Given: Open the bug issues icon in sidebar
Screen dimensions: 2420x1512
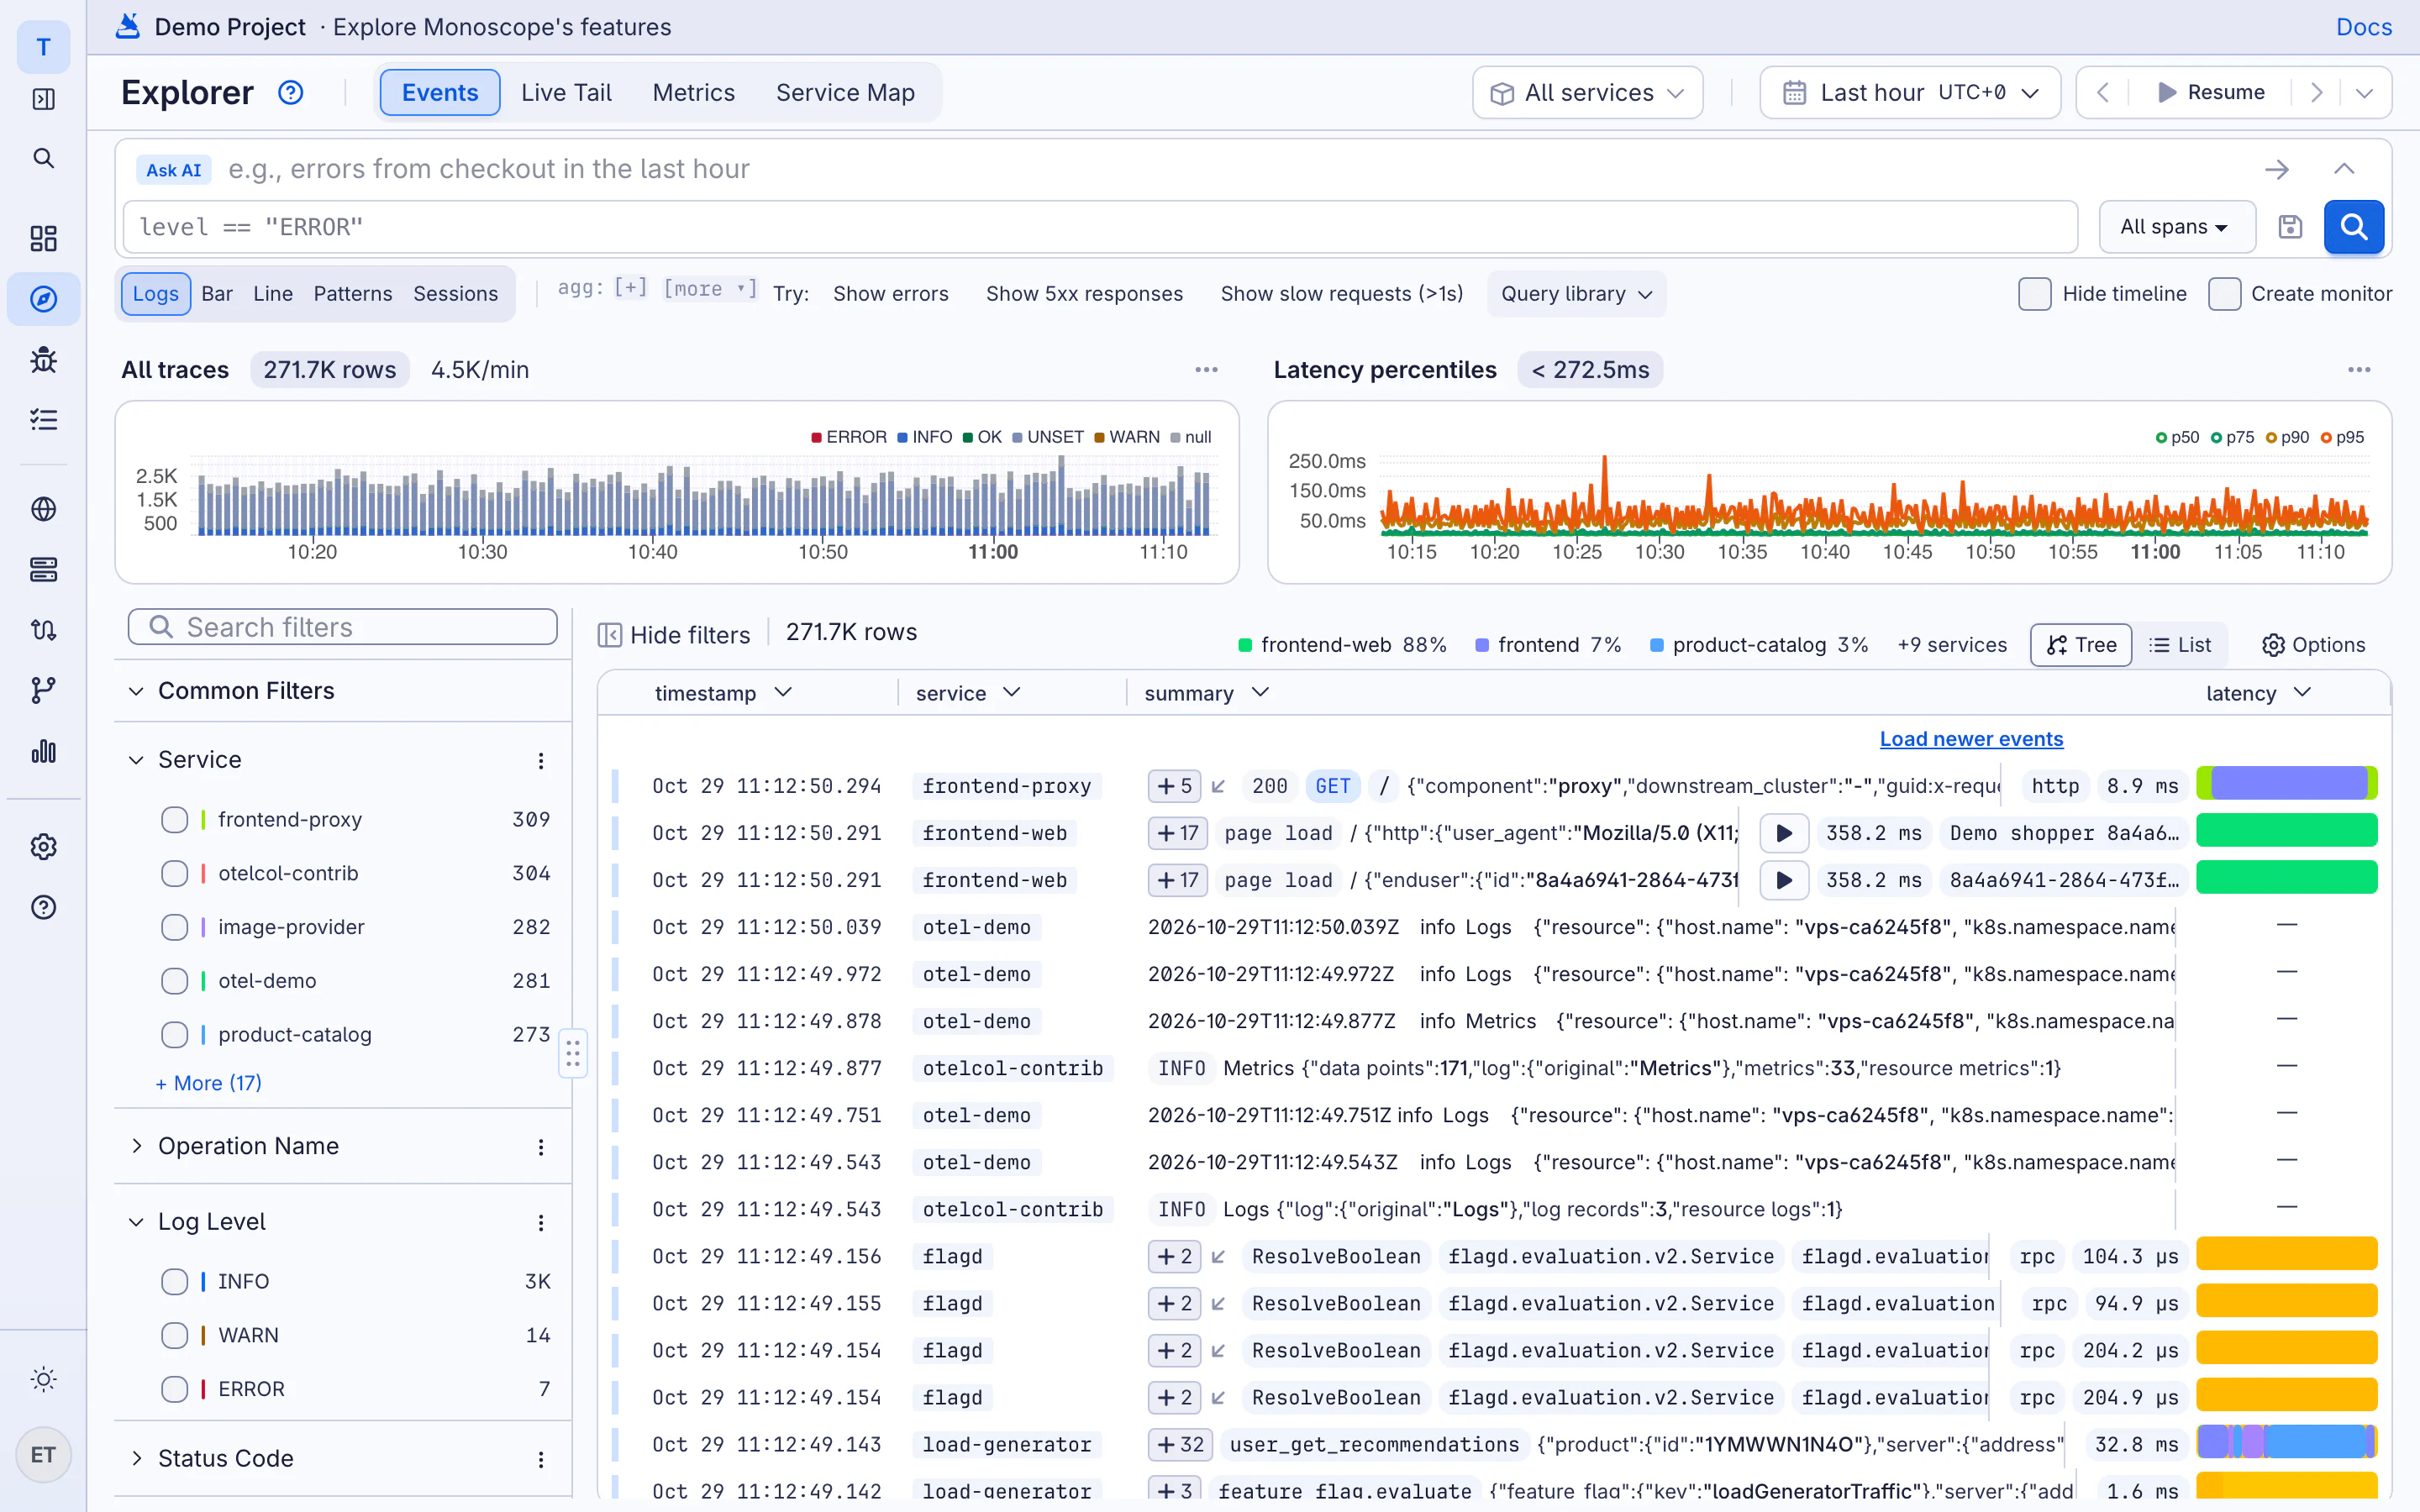Looking at the screenshot, I should 43,359.
